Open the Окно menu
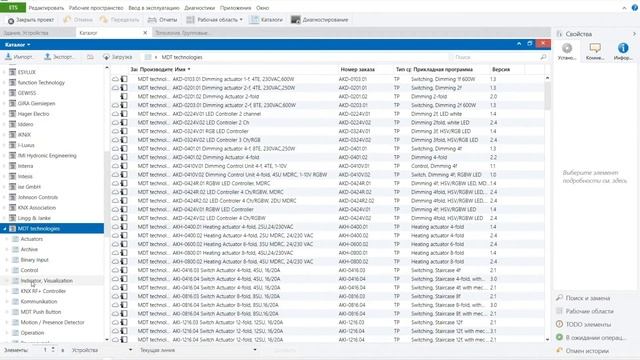 262,8
